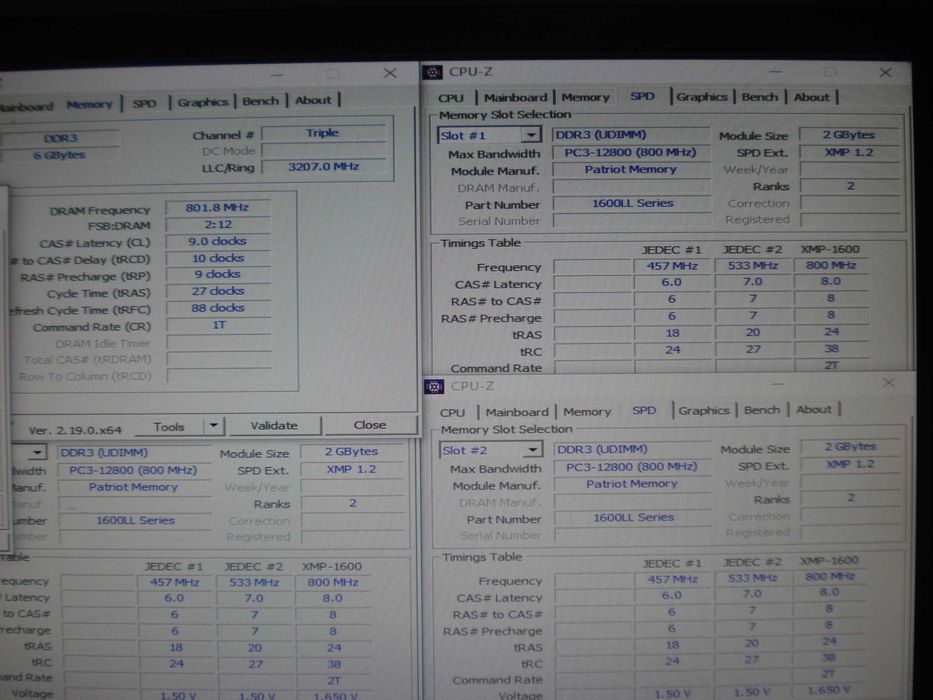The image size is (933, 700).
Task: Click the DRAM Frequency value 801.8 MHz
Action: (x=217, y=208)
